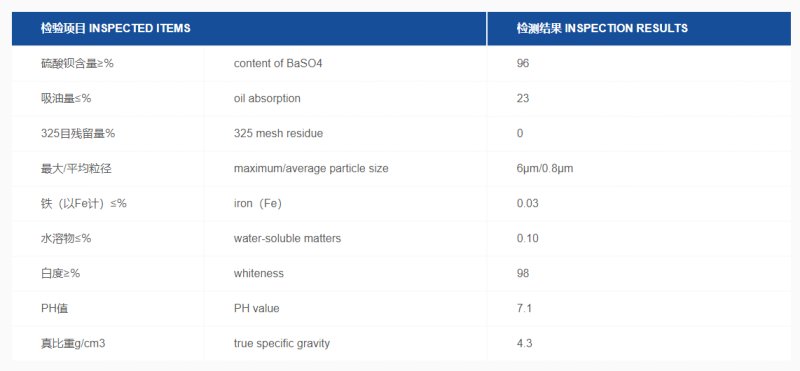Select the 'true specific gravity' label
This screenshot has height=371, width=800.
pyautogui.click(x=282, y=343)
